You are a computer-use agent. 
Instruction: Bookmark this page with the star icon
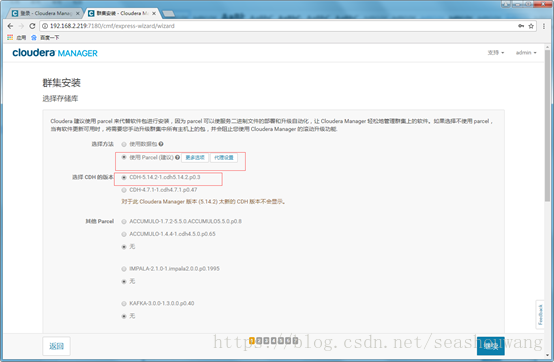[x=531, y=26]
